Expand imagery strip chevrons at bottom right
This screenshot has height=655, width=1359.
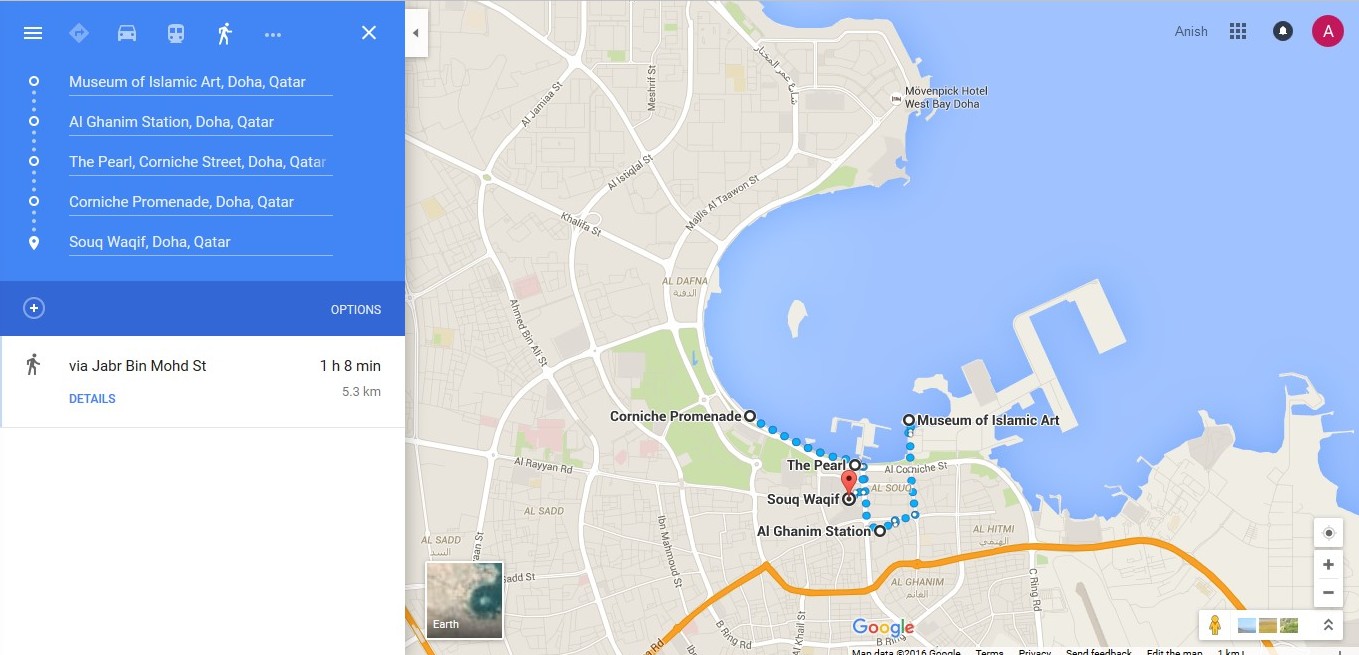[1328, 625]
